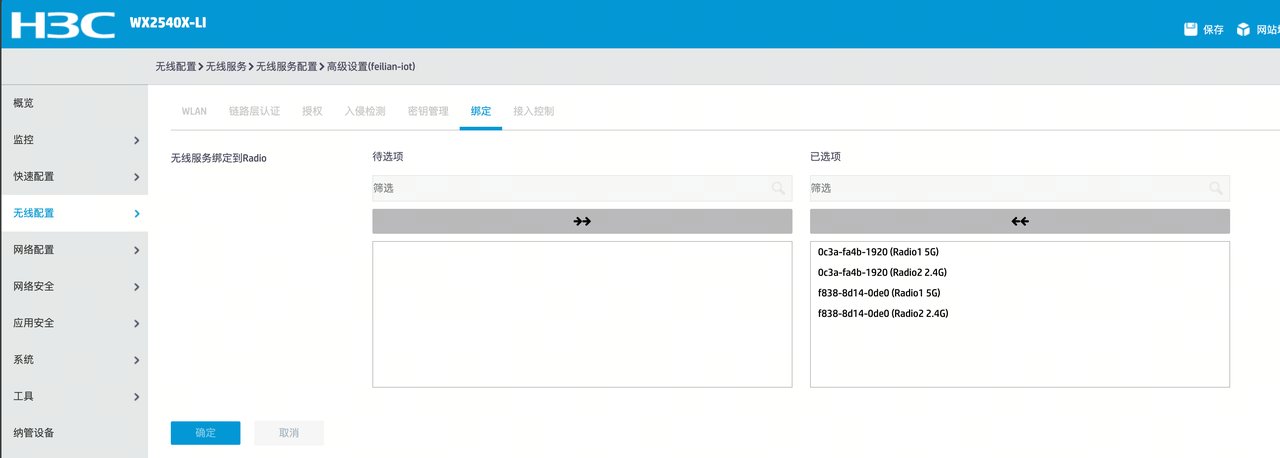Expand the 快速配置 sidebar section
1280x458 pixels.
click(x=74, y=176)
